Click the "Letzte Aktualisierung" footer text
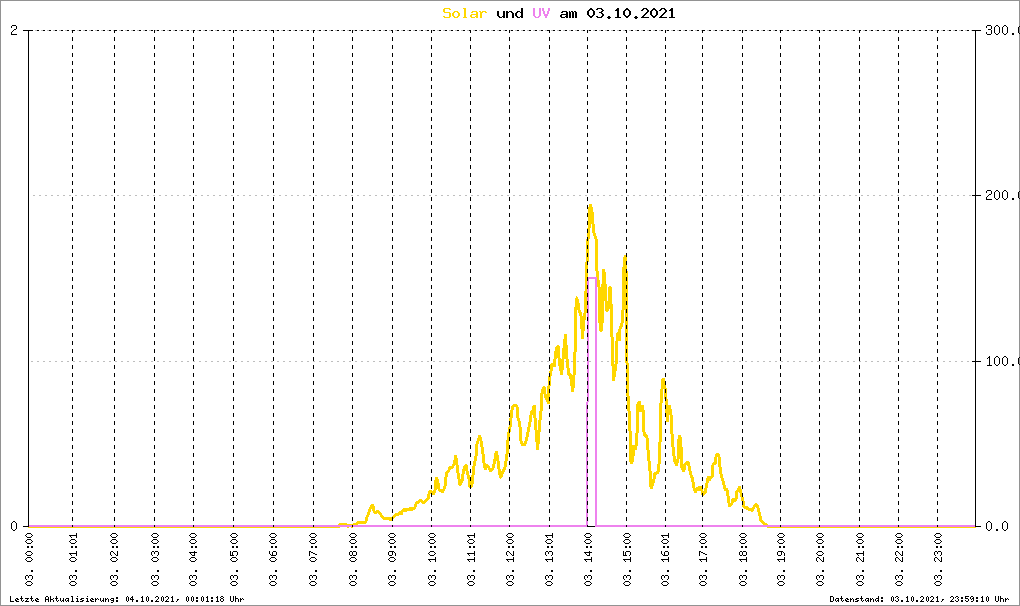Screen dimensions: 1020x606 point(127,599)
